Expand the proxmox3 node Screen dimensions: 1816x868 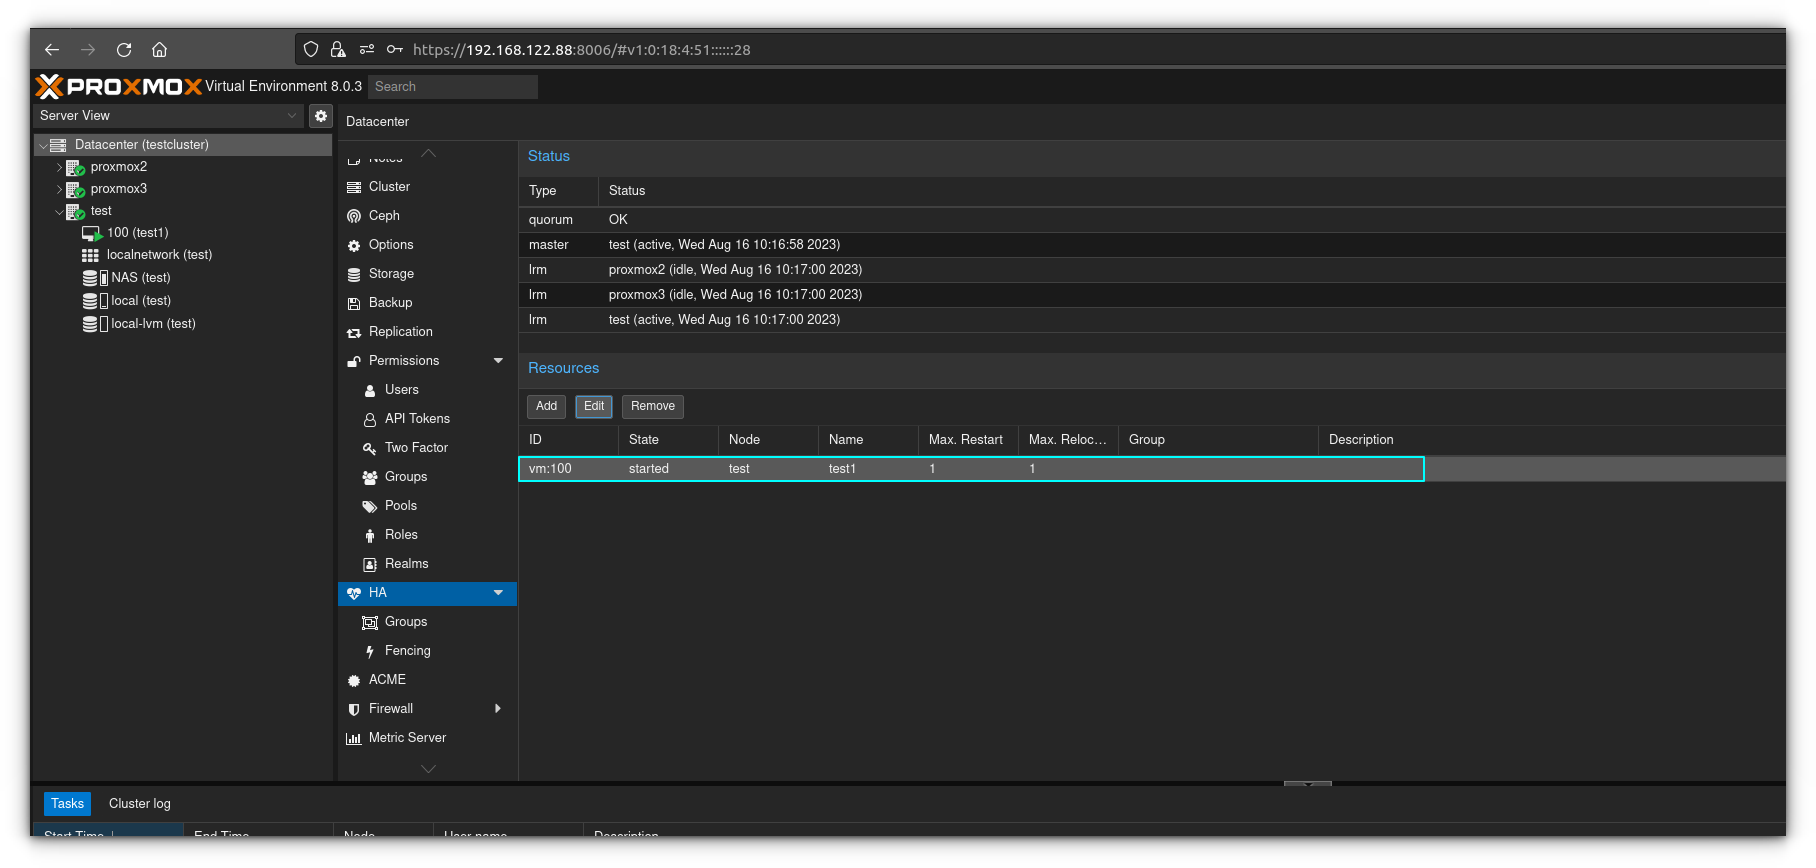point(60,189)
